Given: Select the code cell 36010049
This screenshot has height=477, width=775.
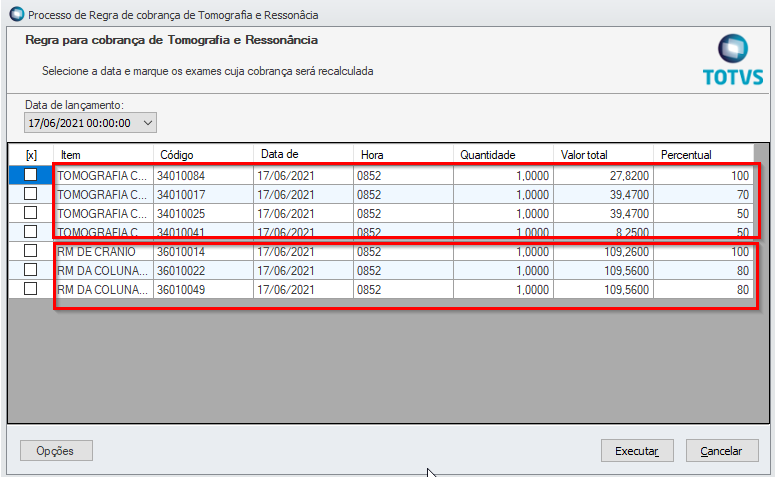Looking at the screenshot, I should pos(203,289).
